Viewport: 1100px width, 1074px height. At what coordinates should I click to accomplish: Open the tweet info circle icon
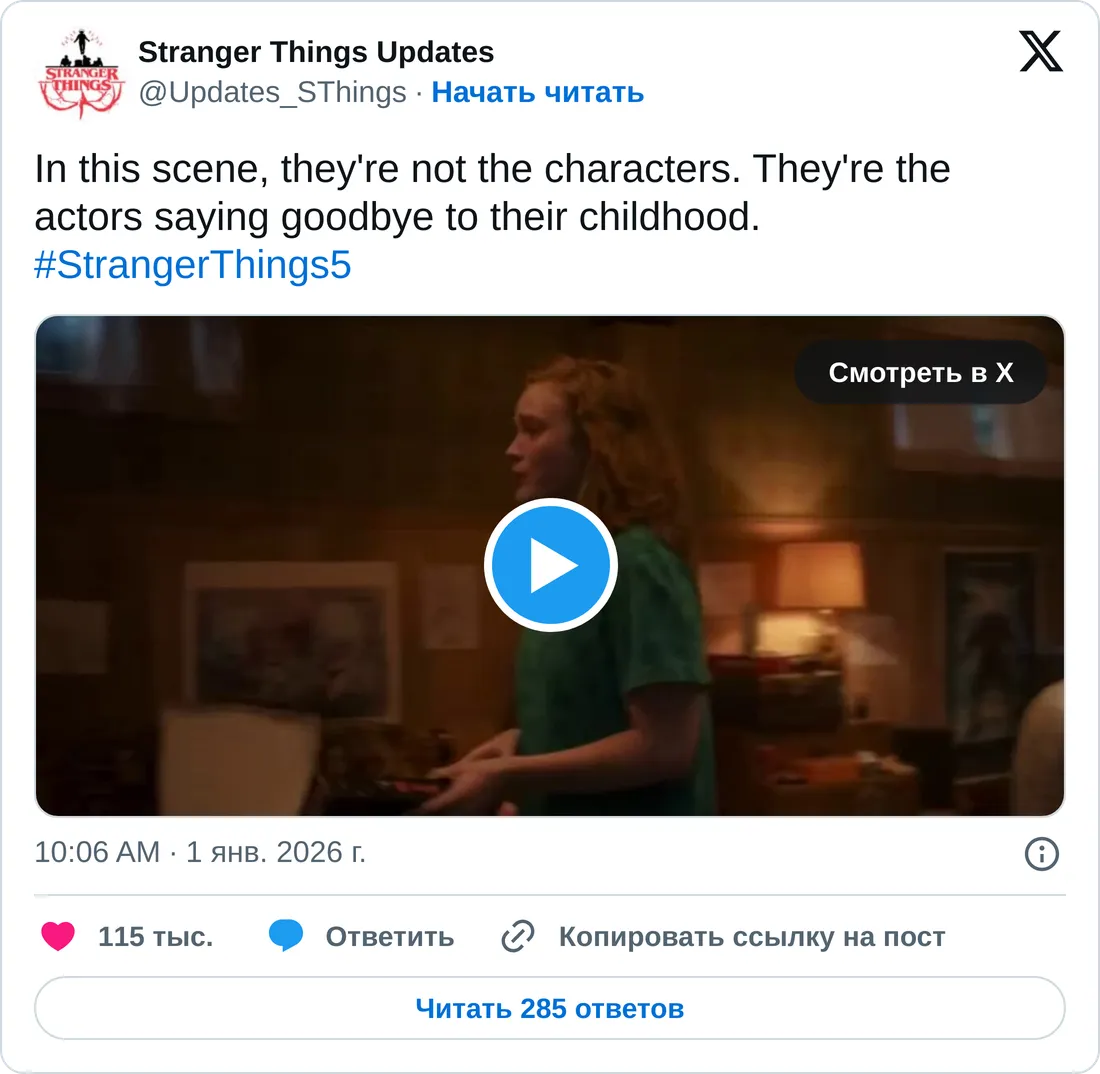pos(1042,854)
